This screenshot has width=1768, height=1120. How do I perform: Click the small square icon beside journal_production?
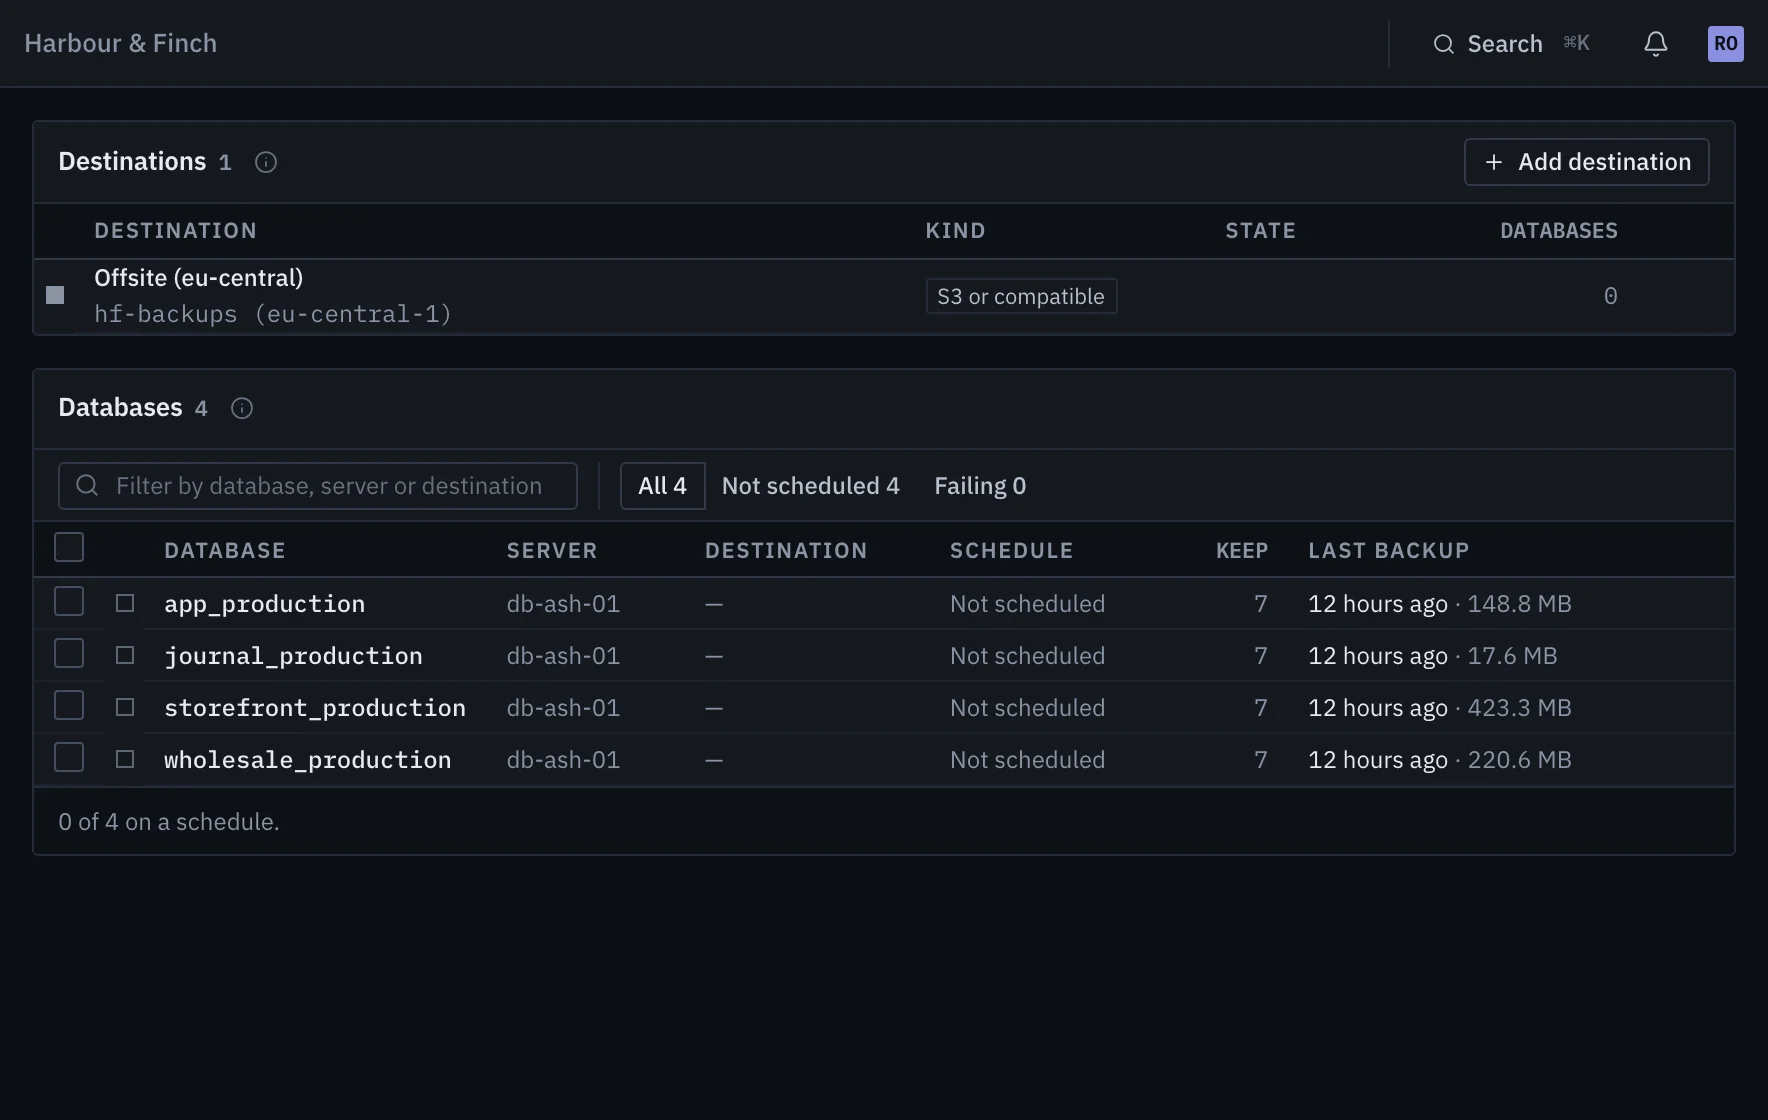(x=125, y=655)
